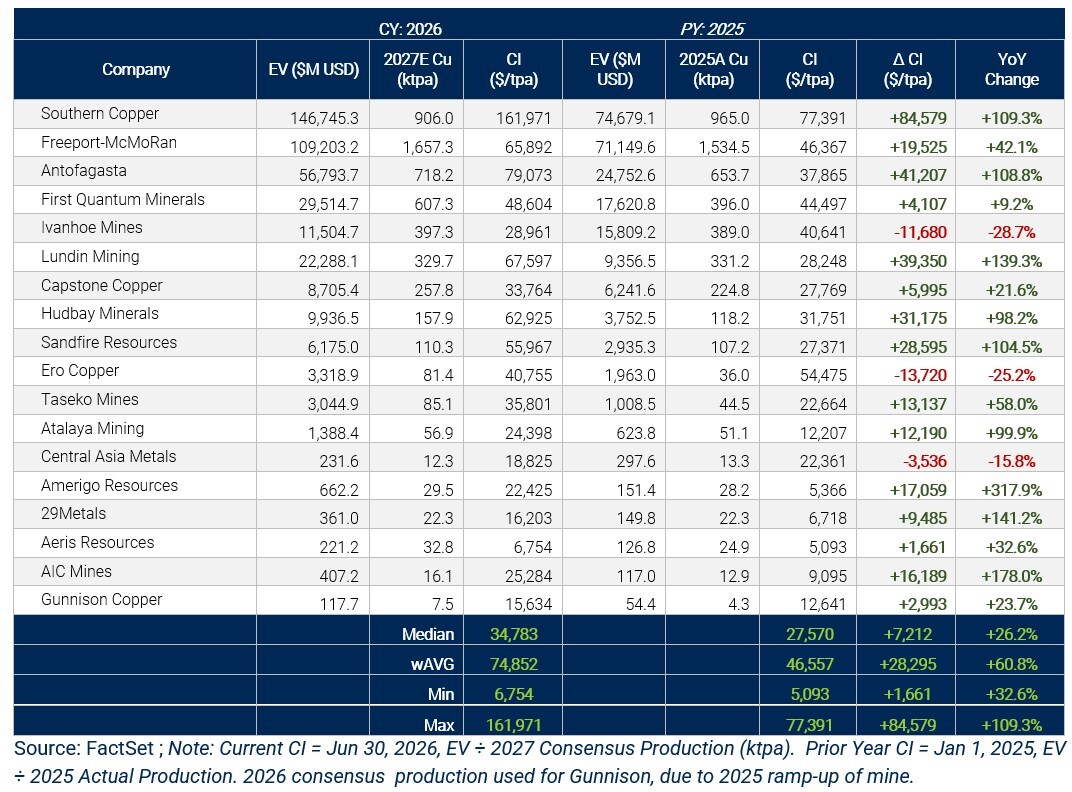Select Ero Copper company name

pyautogui.click(x=80, y=370)
